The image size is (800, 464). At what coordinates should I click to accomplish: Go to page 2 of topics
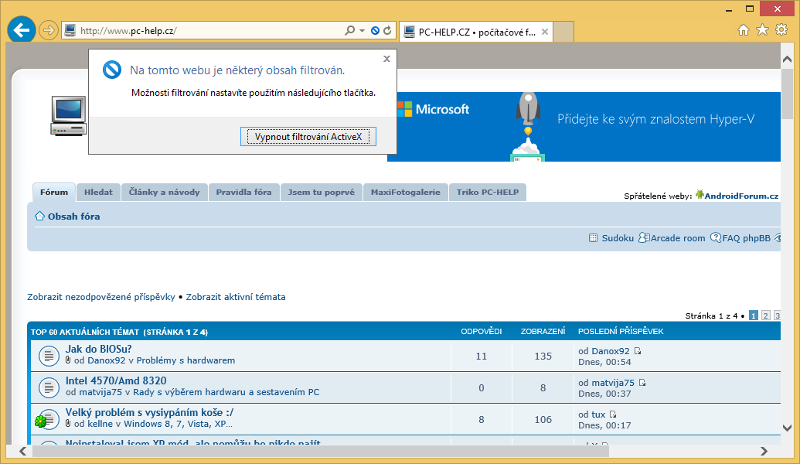[x=765, y=315]
